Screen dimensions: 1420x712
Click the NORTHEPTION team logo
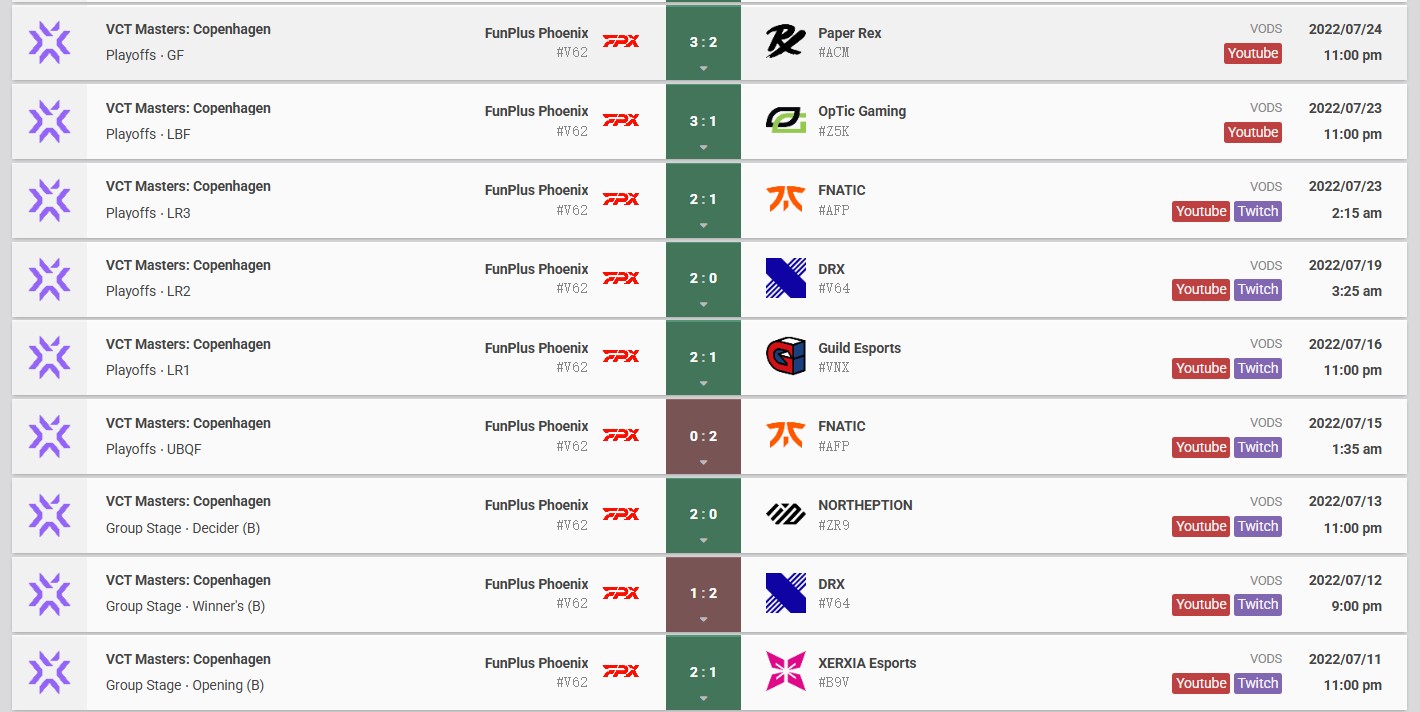[785, 514]
